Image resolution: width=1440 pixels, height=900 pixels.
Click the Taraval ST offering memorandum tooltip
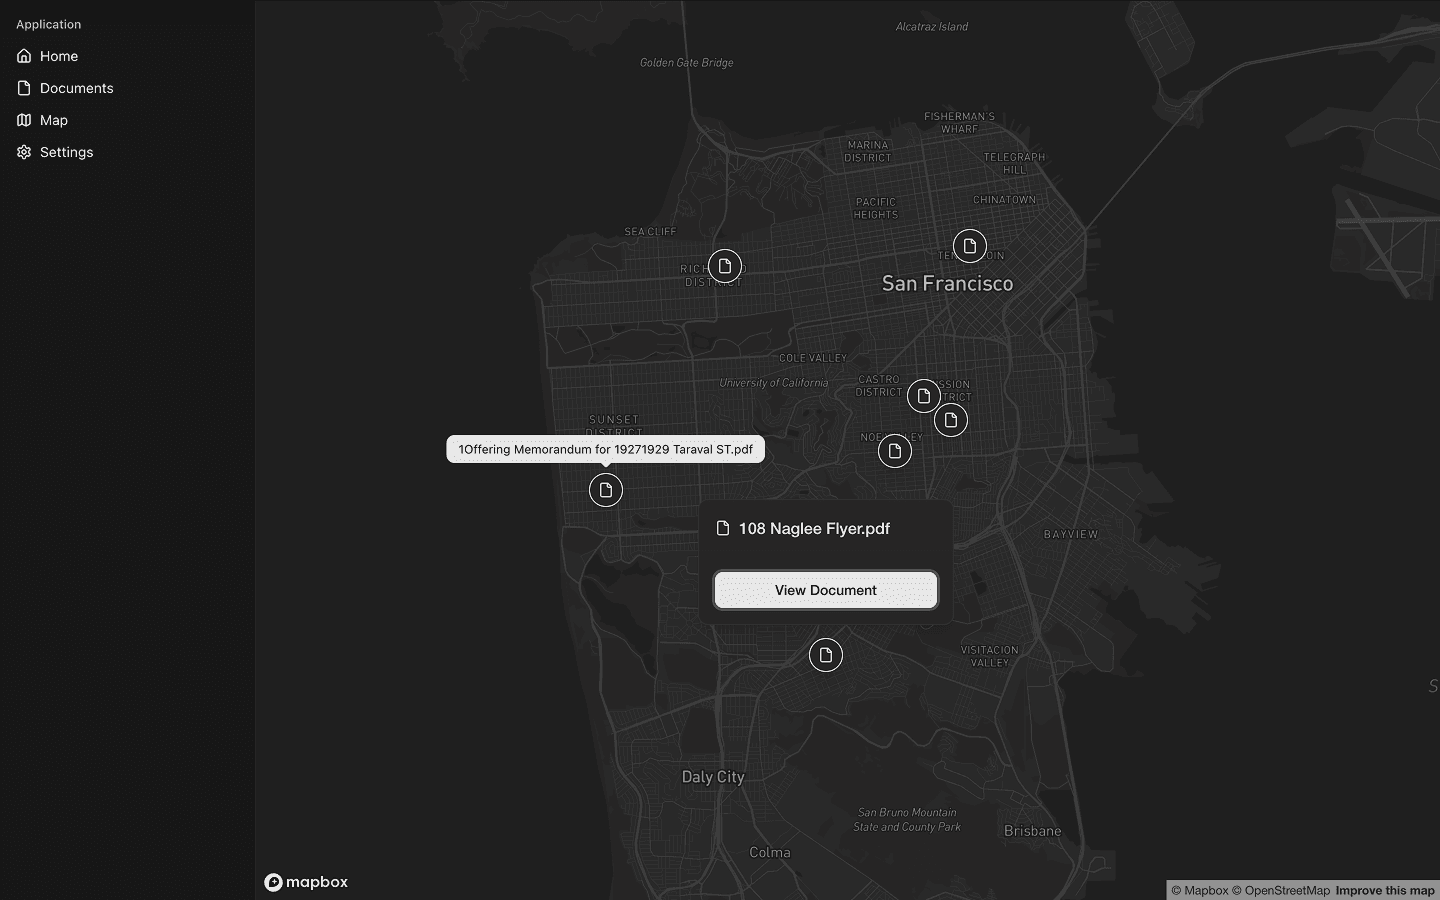click(x=605, y=449)
